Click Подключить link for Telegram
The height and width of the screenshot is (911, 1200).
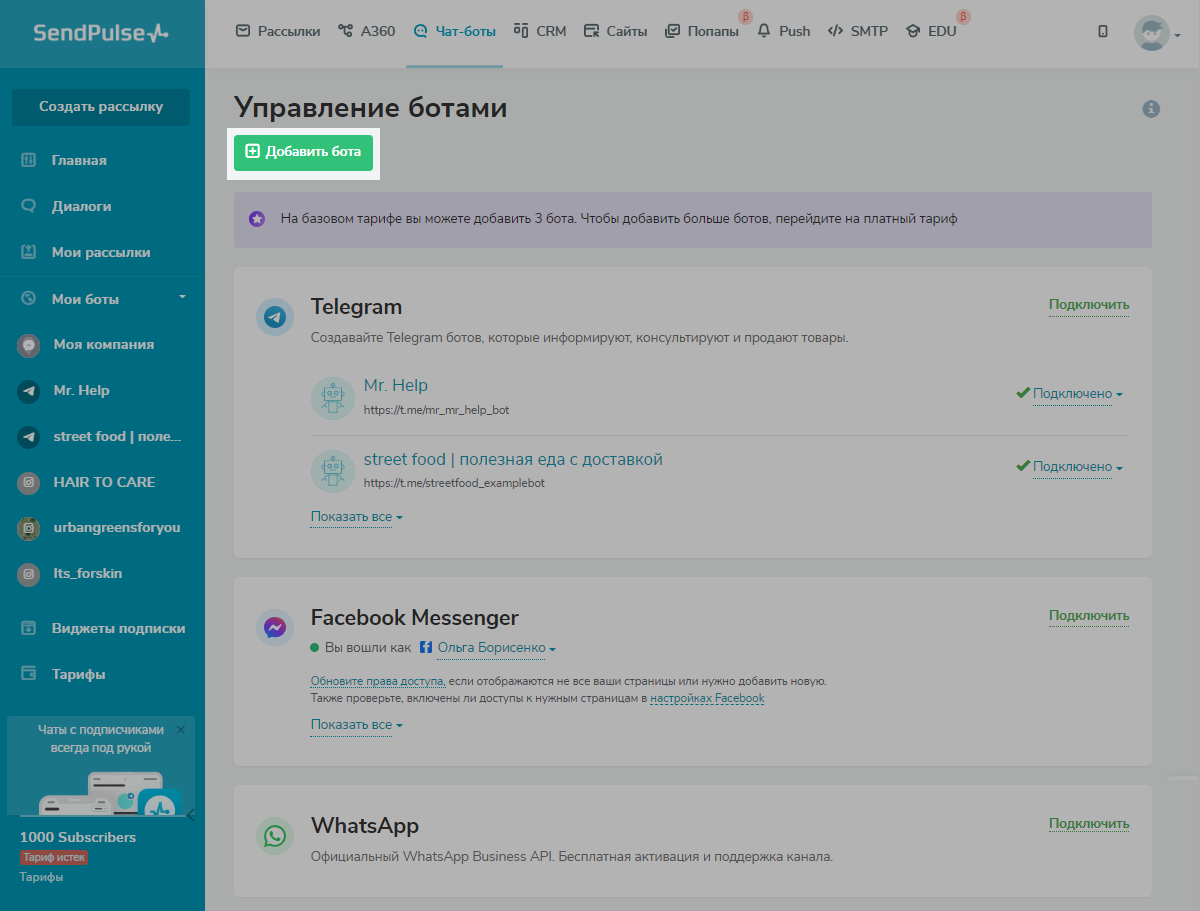(1089, 305)
